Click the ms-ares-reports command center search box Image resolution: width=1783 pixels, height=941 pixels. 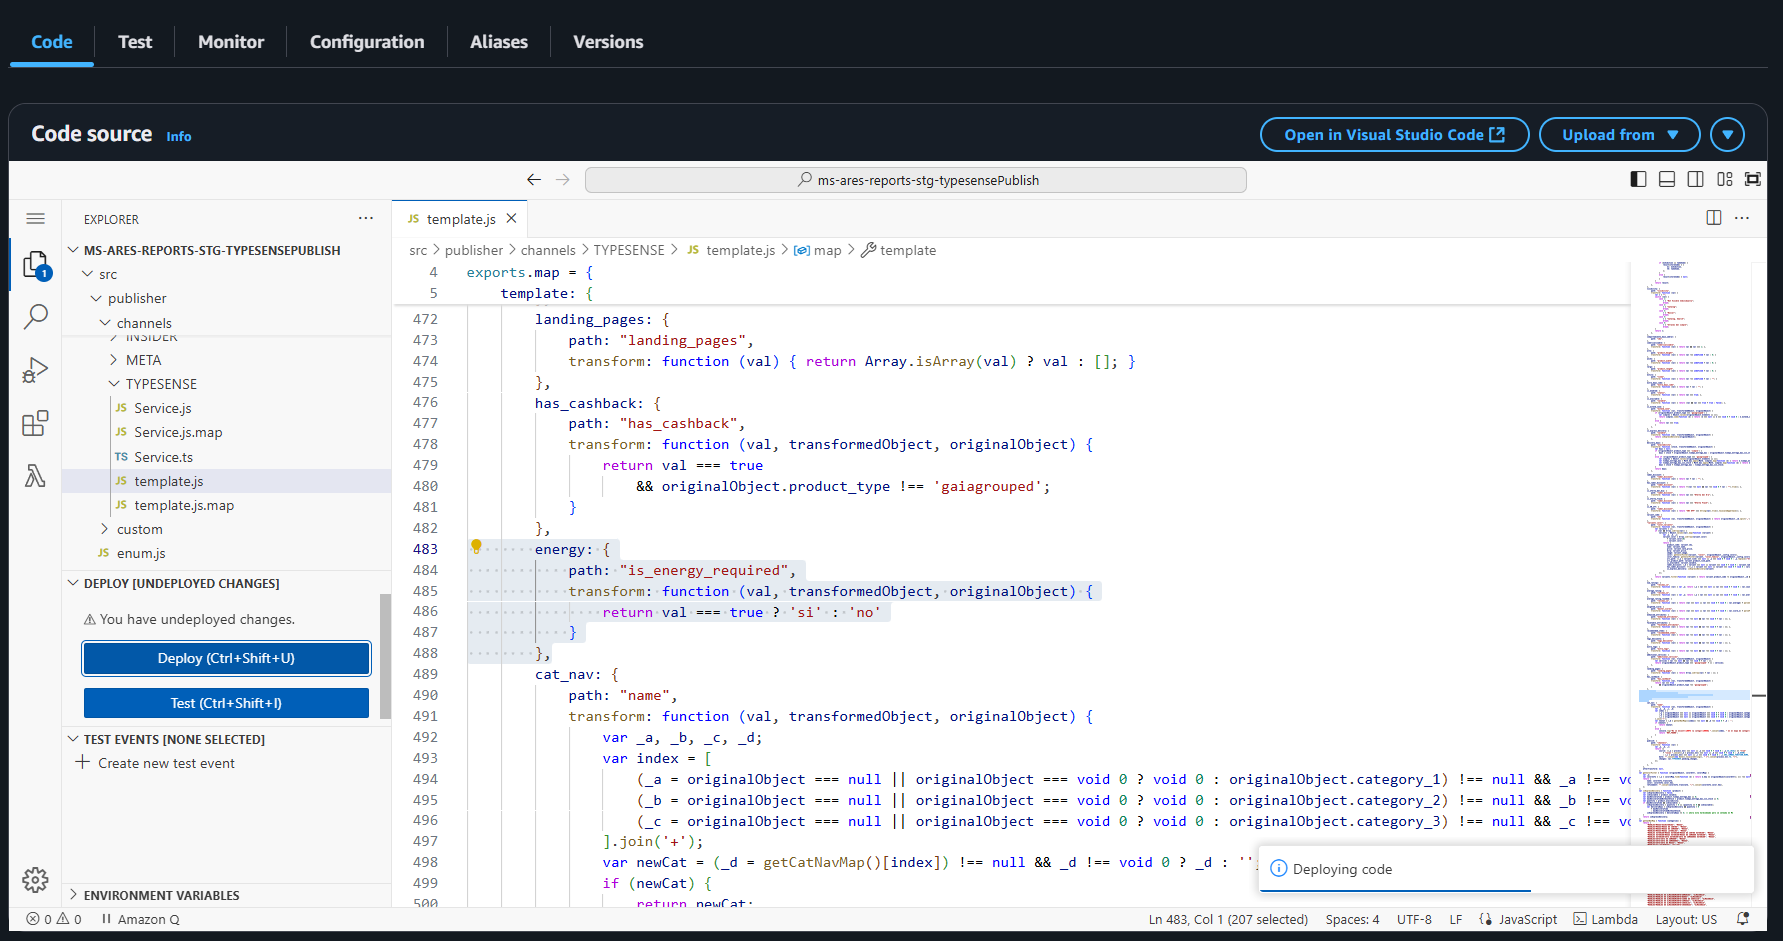(x=915, y=180)
